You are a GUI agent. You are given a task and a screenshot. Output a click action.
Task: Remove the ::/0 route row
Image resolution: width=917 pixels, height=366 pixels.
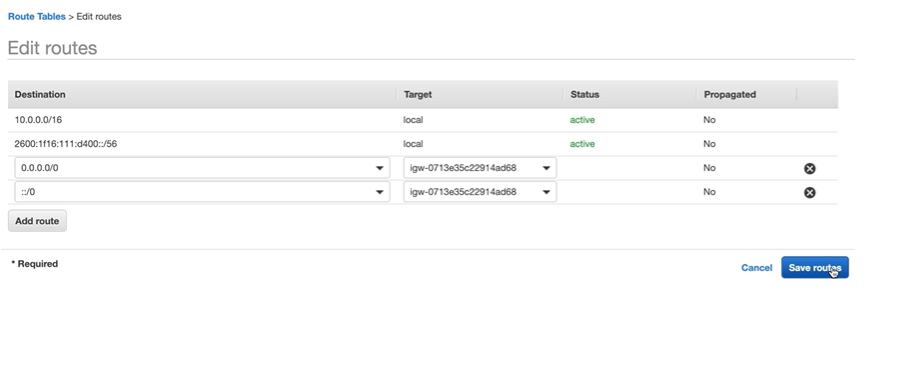click(809, 192)
